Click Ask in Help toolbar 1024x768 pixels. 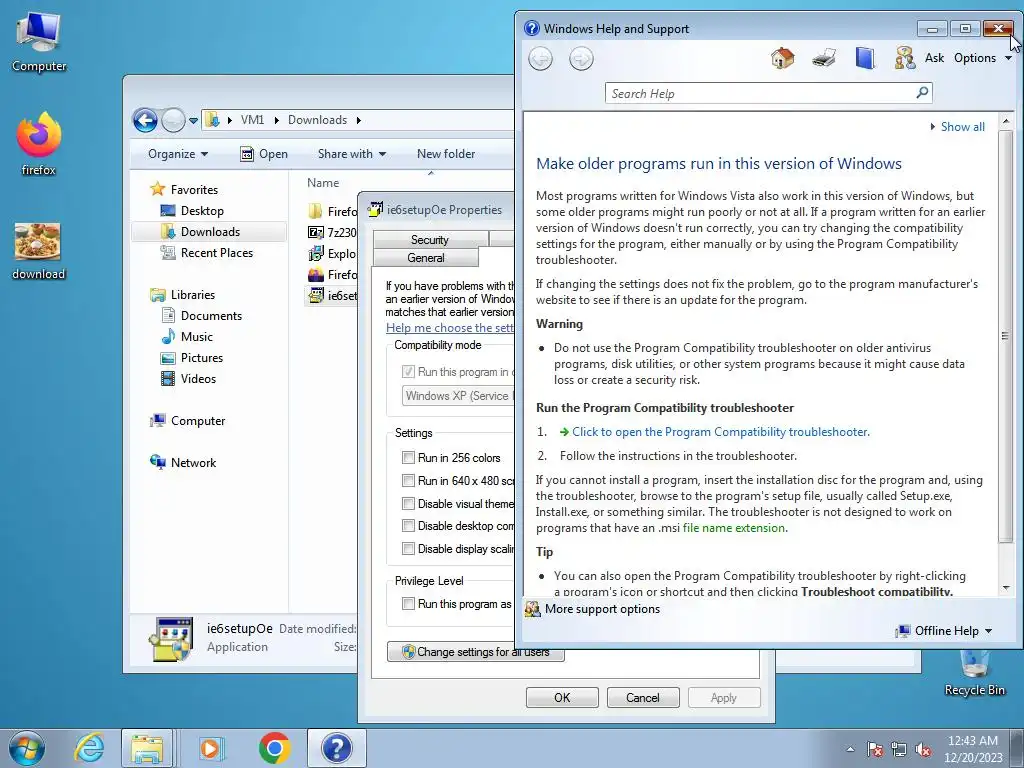pyautogui.click(x=935, y=58)
